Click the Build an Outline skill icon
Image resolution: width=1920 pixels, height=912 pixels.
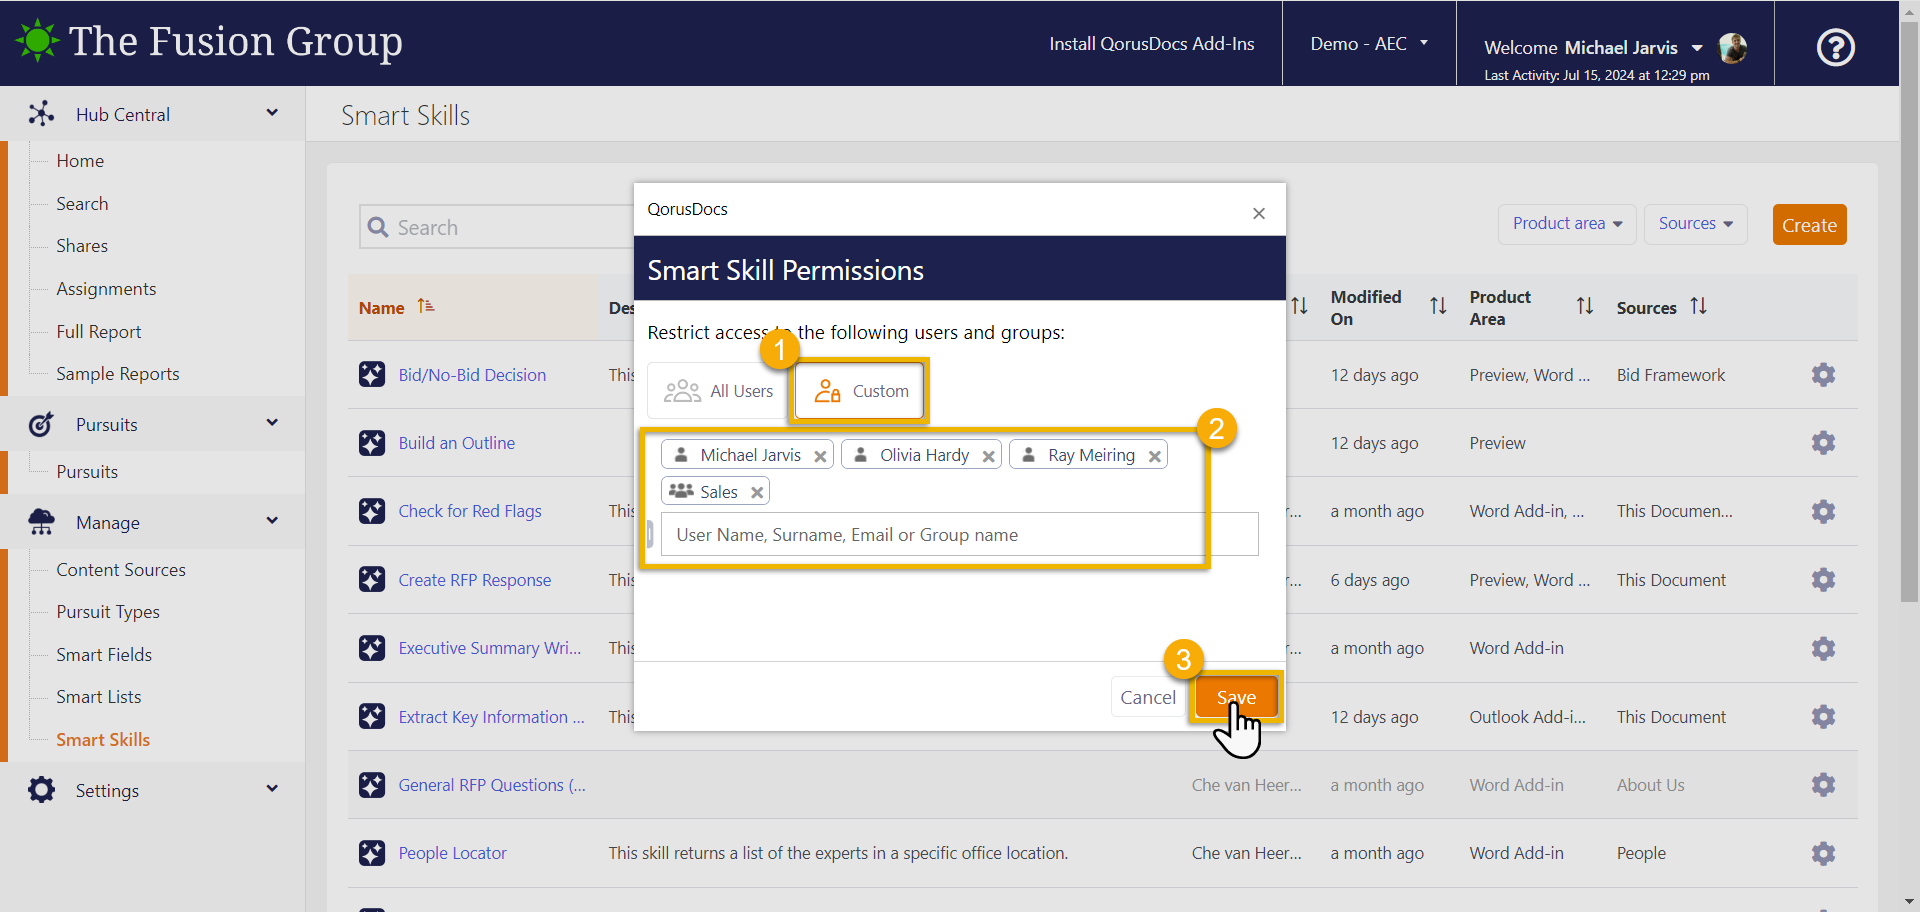point(372,443)
